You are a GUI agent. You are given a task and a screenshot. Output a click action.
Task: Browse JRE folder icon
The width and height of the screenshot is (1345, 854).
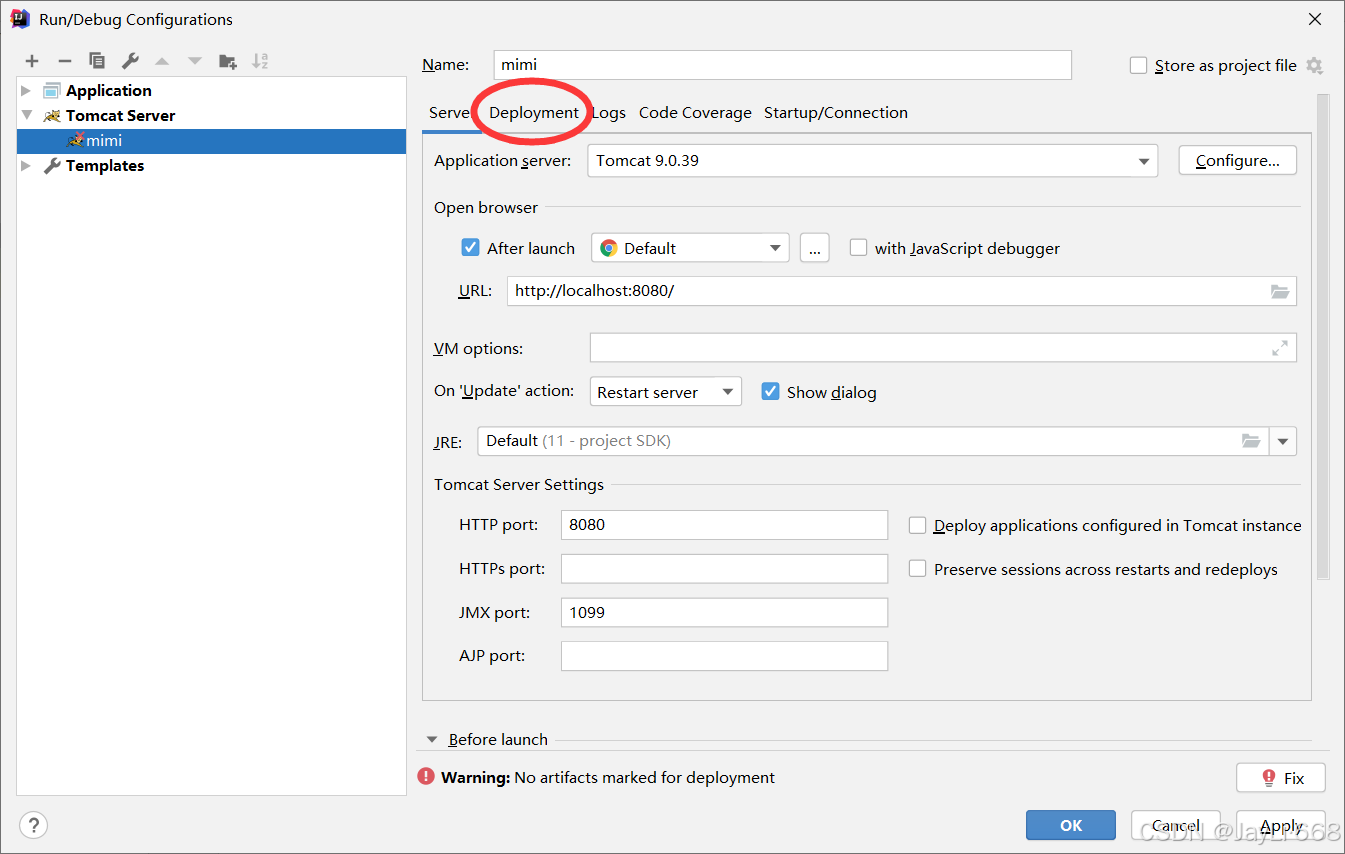click(x=1251, y=441)
